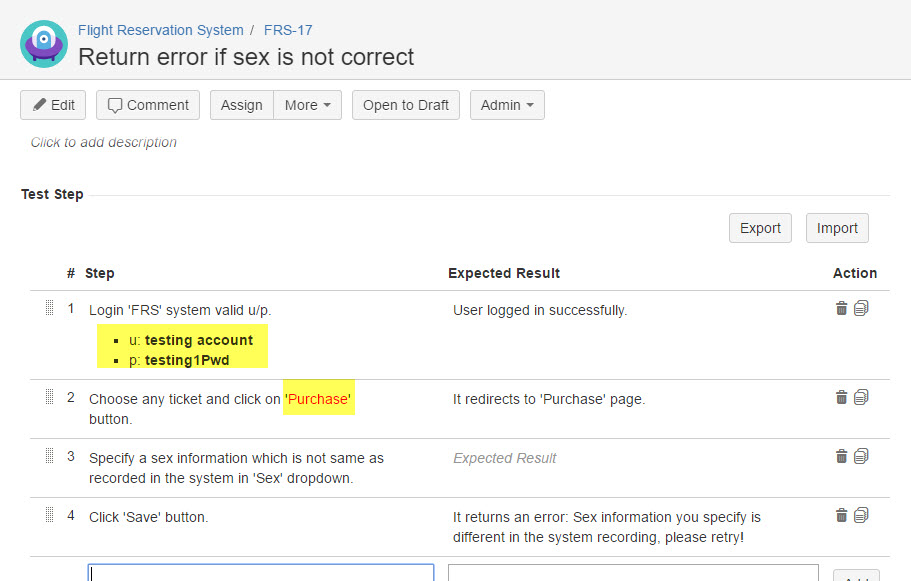Clone test step 1 with copy icon
Screen dimensions: 911x581
point(861,309)
